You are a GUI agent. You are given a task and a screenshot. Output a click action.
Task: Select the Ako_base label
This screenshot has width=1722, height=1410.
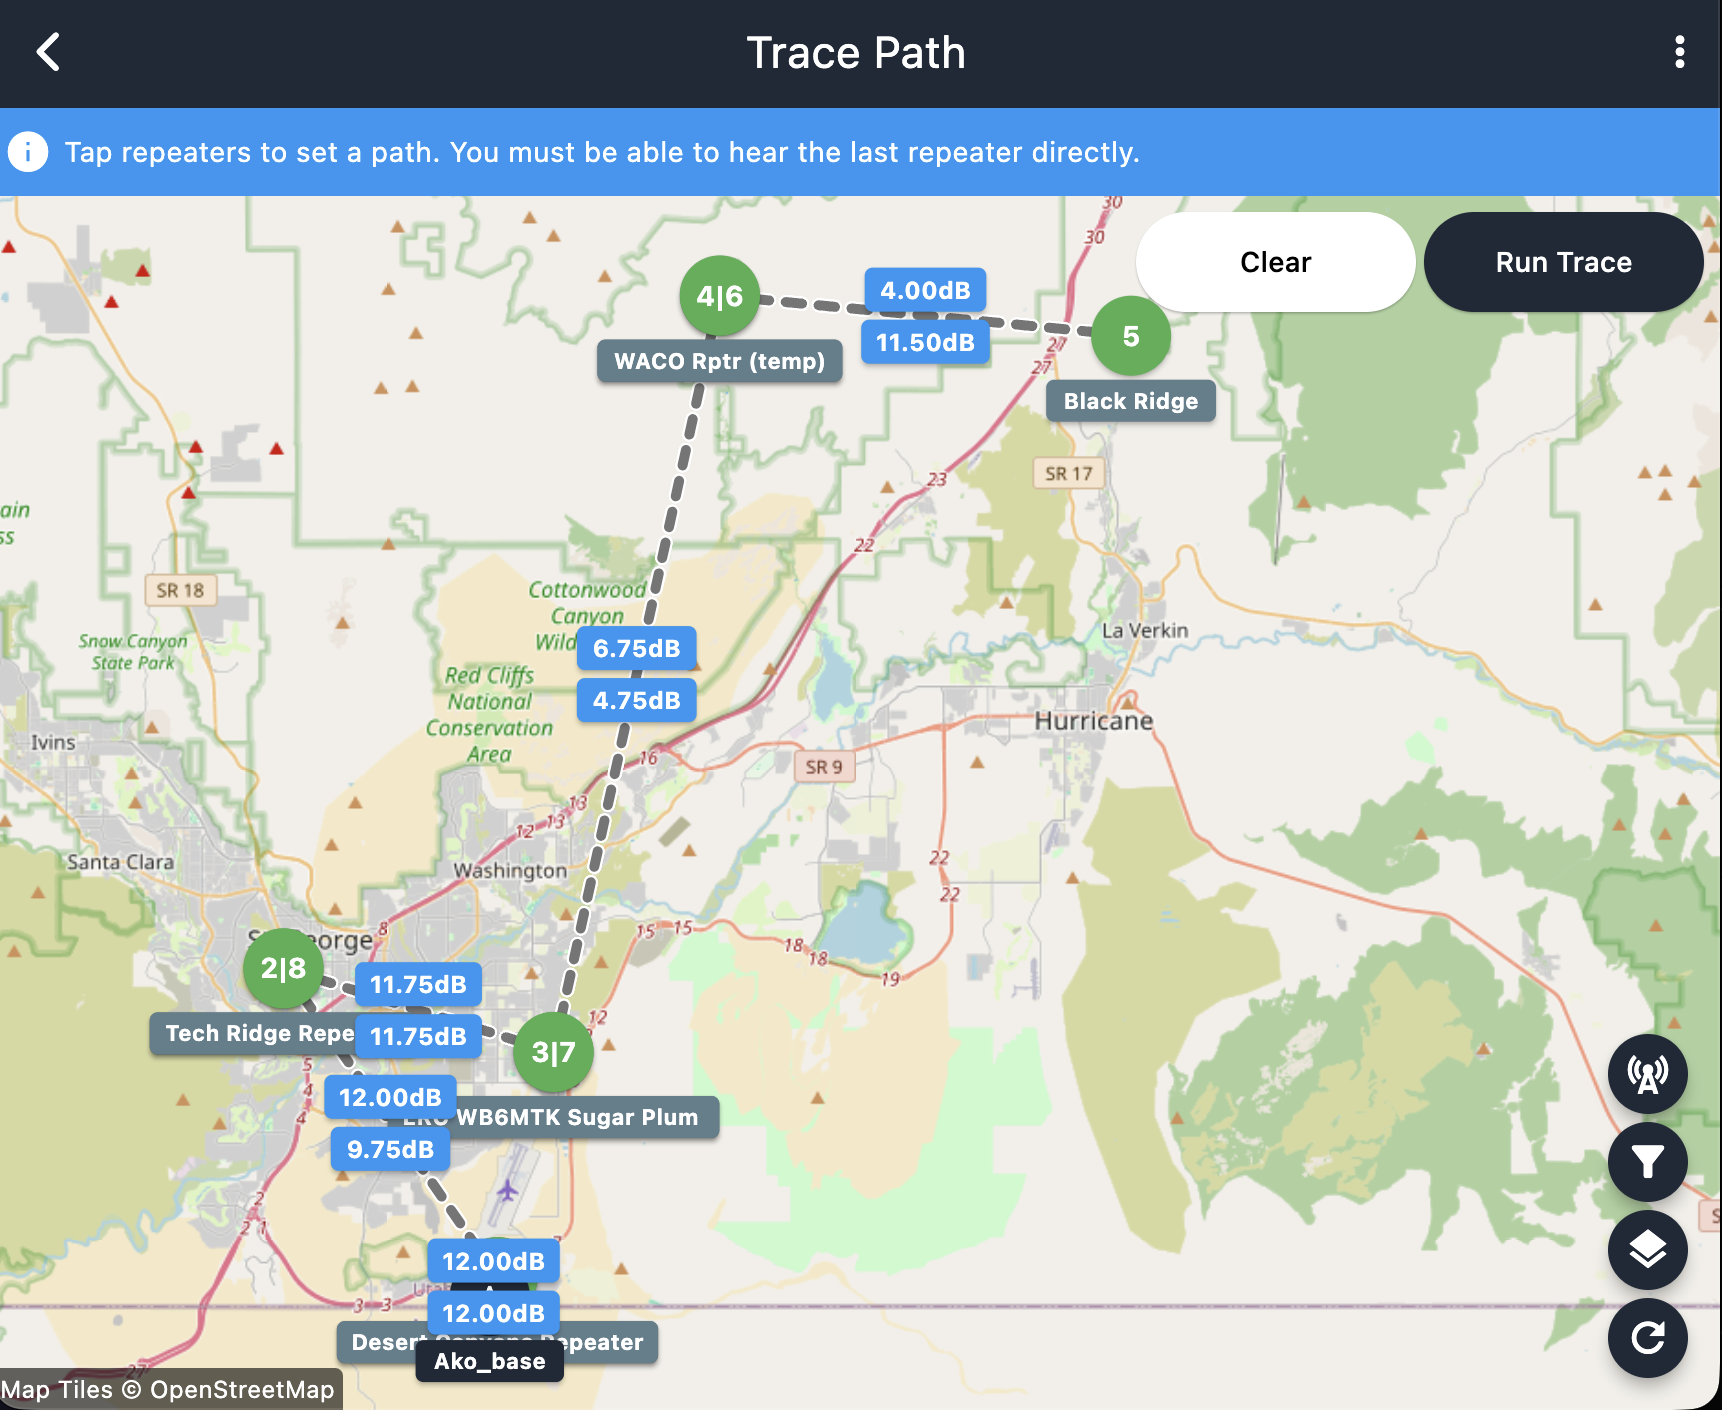pyautogui.click(x=489, y=1361)
